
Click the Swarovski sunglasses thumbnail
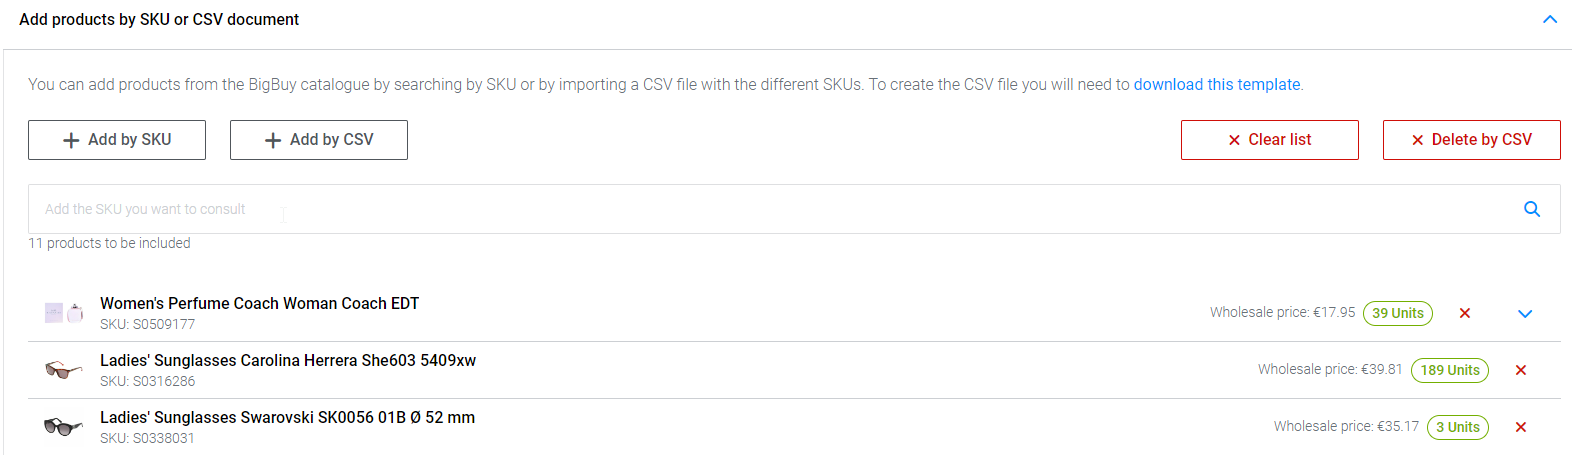(64, 427)
